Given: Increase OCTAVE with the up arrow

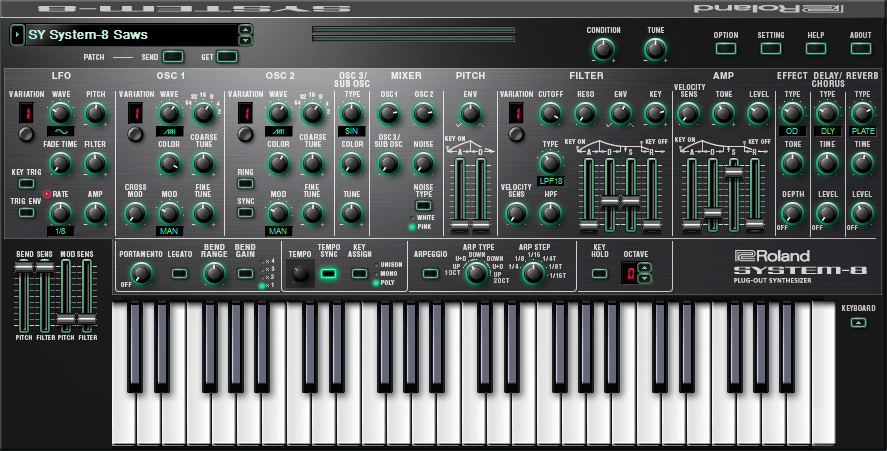Looking at the screenshot, I should (644, 268).
